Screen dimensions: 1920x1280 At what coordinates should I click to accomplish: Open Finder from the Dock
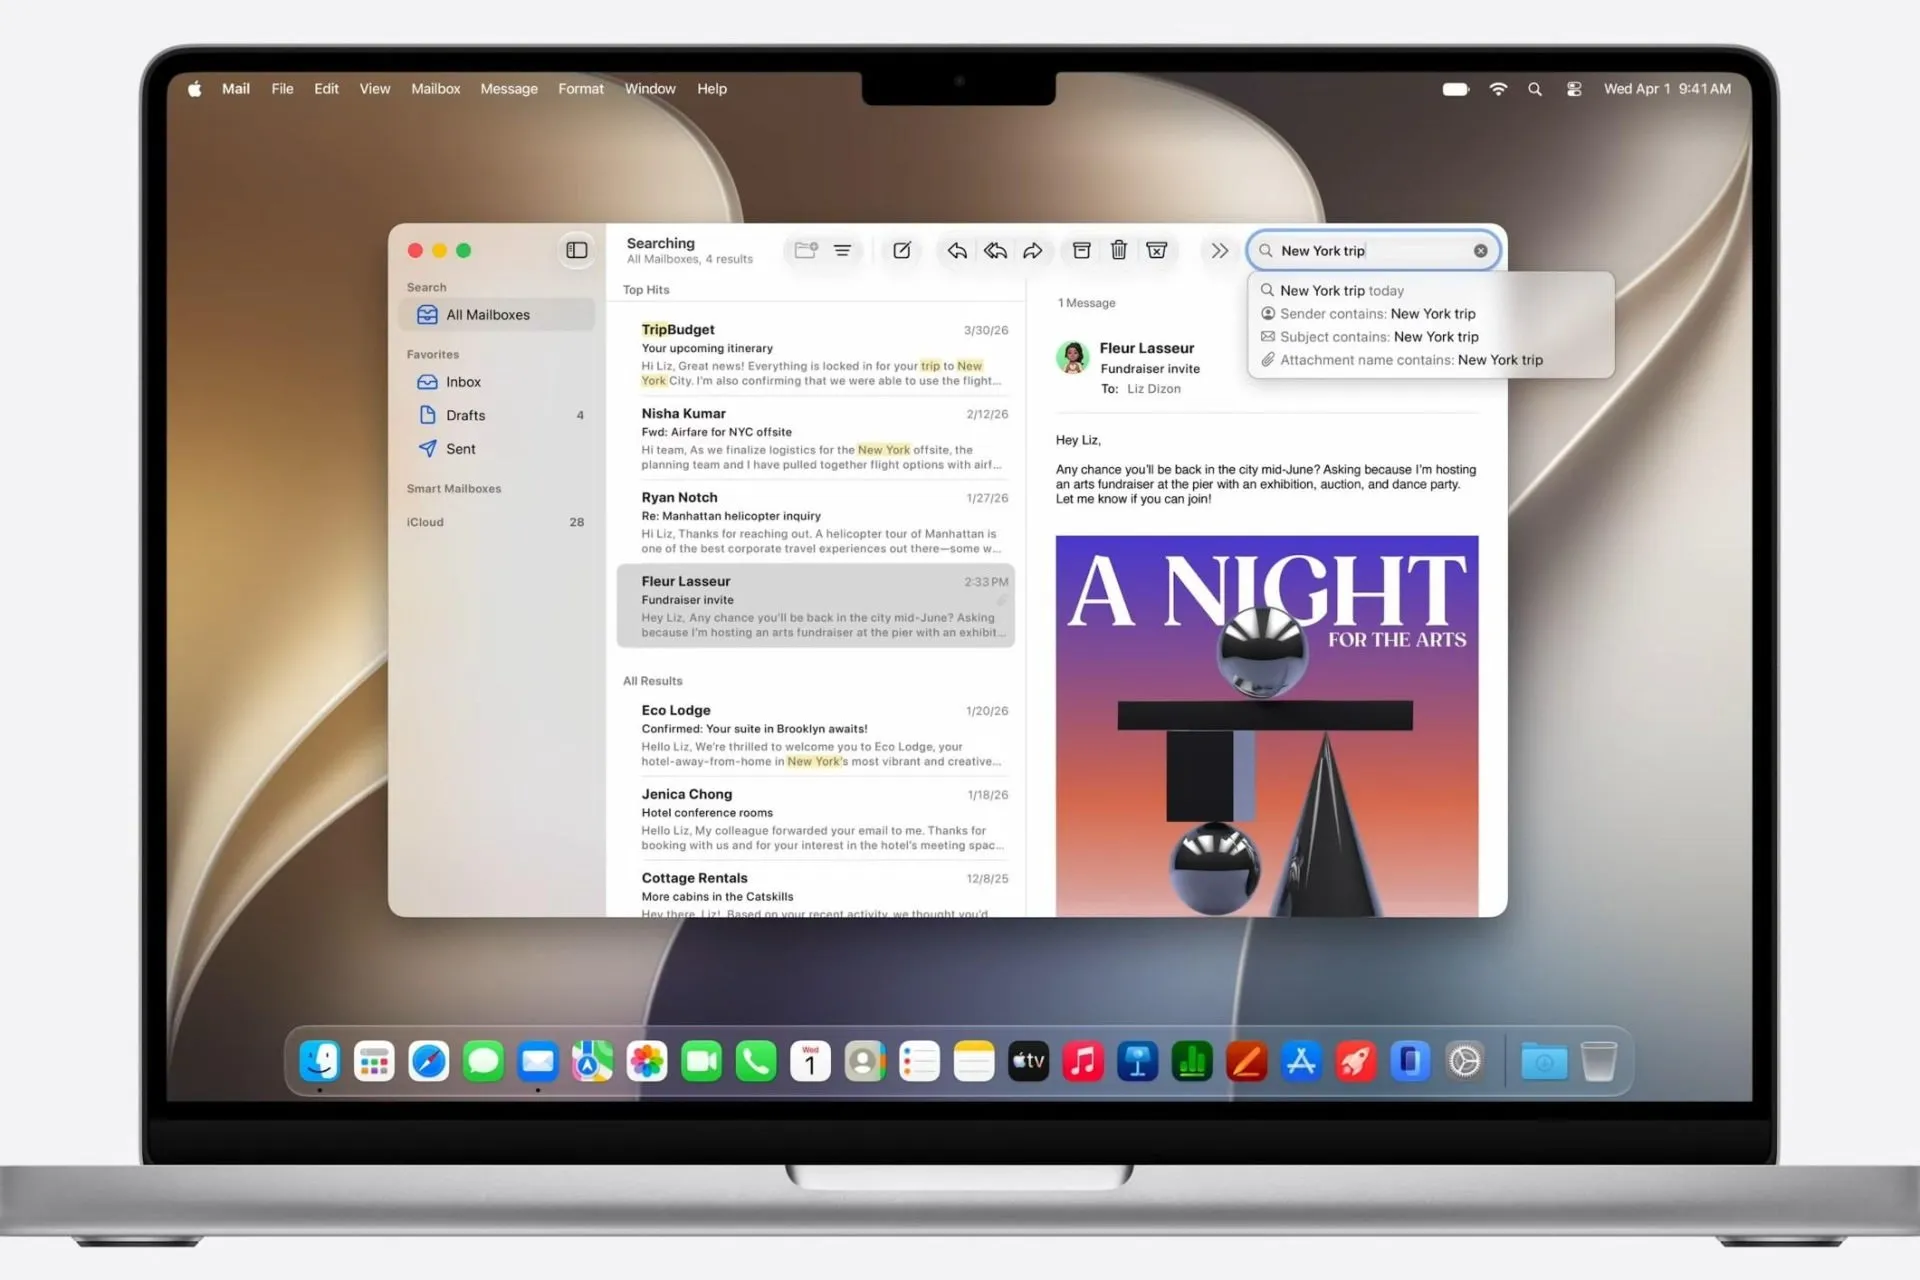click(320, 1061)
